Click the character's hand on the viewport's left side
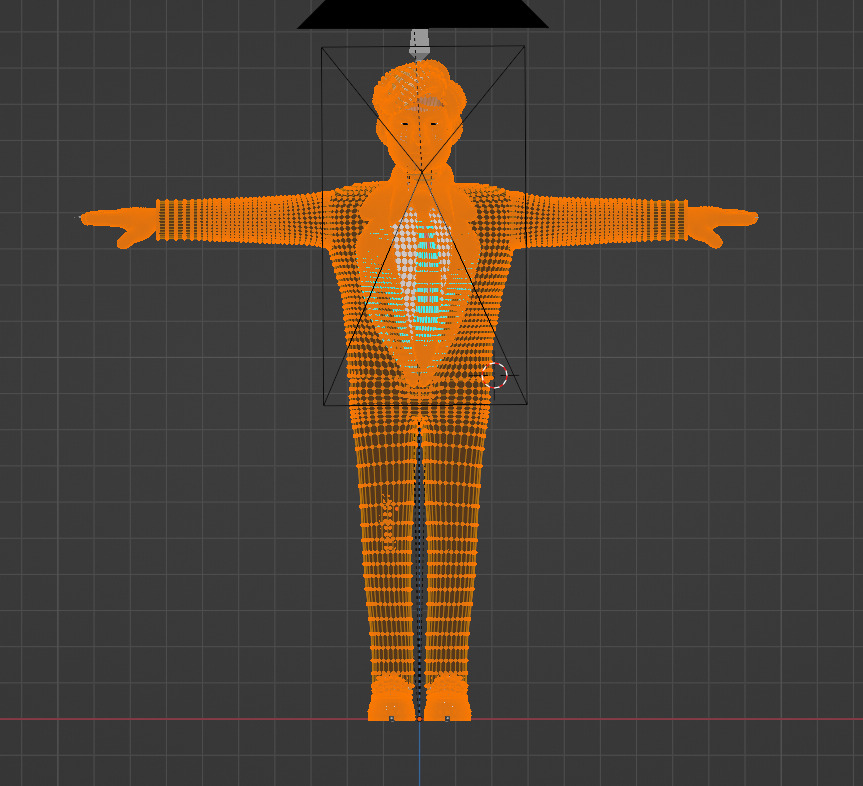Screen dimensions: 863x786 (119, 225)
